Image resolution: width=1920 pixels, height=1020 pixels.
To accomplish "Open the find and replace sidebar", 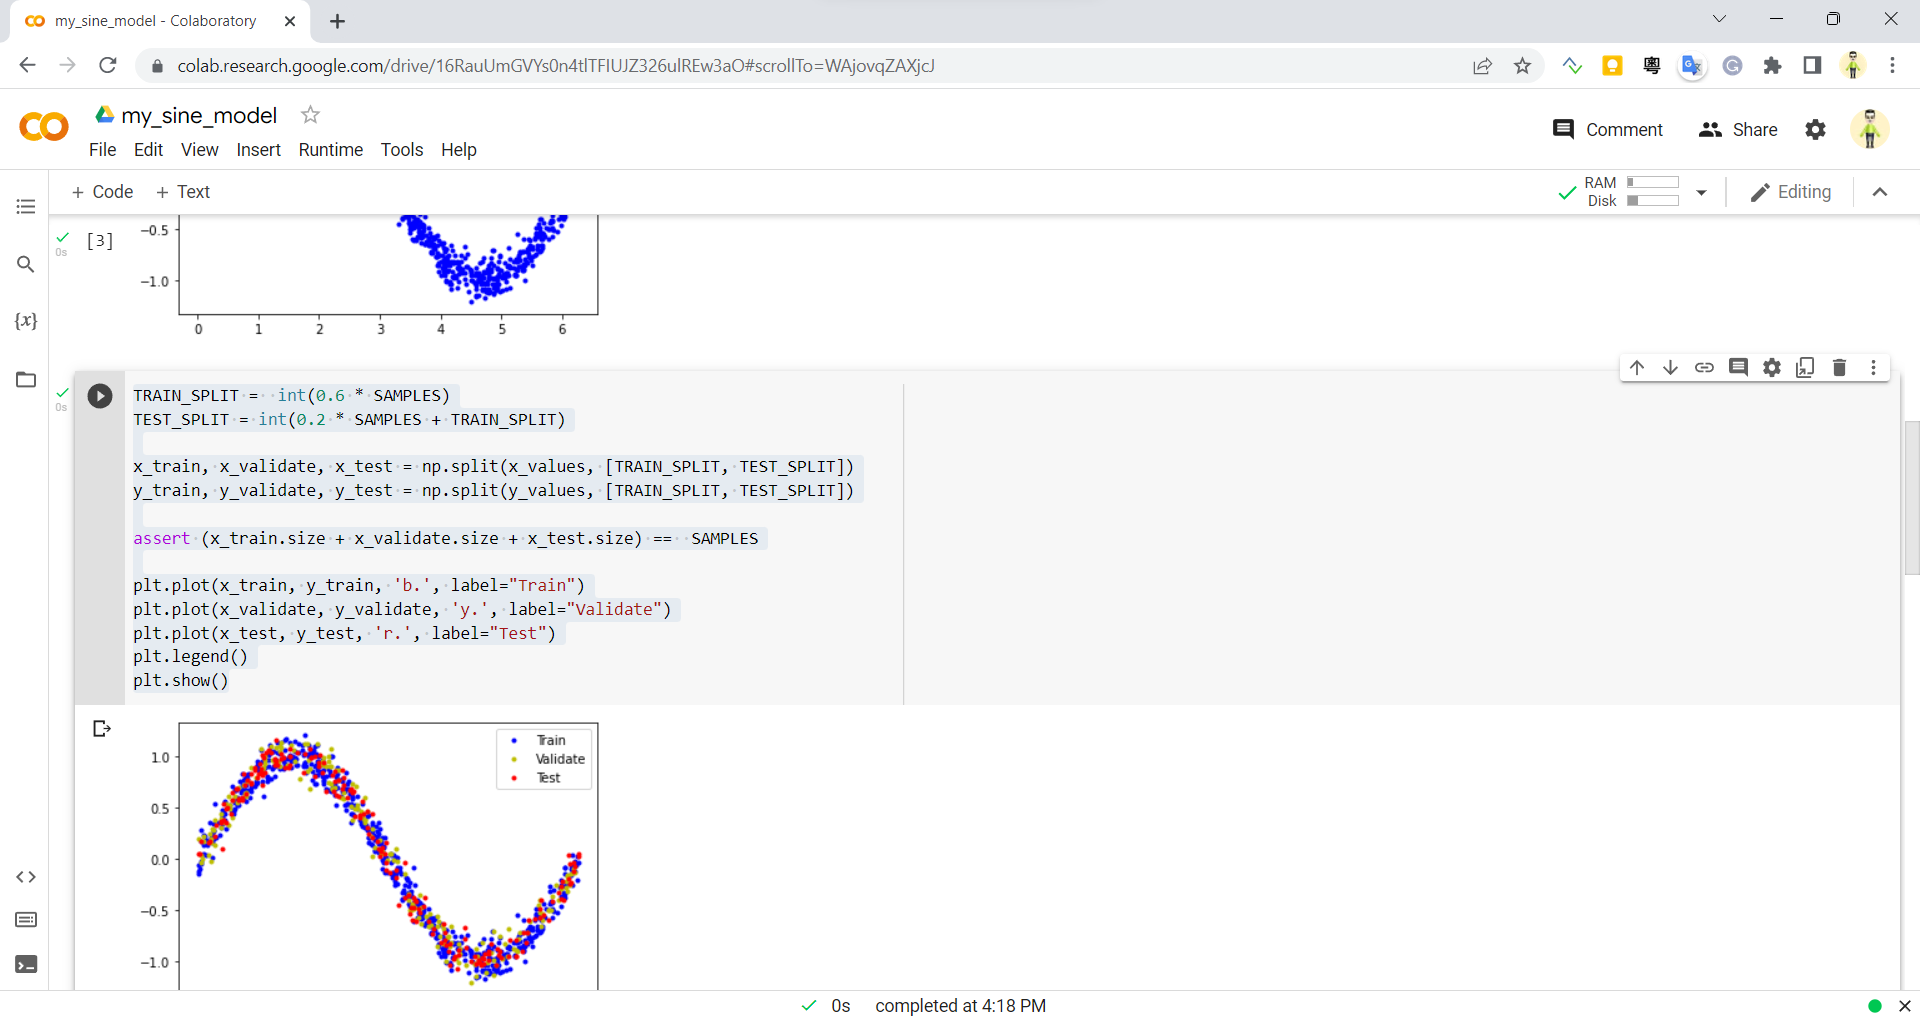I will tap(26, 264).
